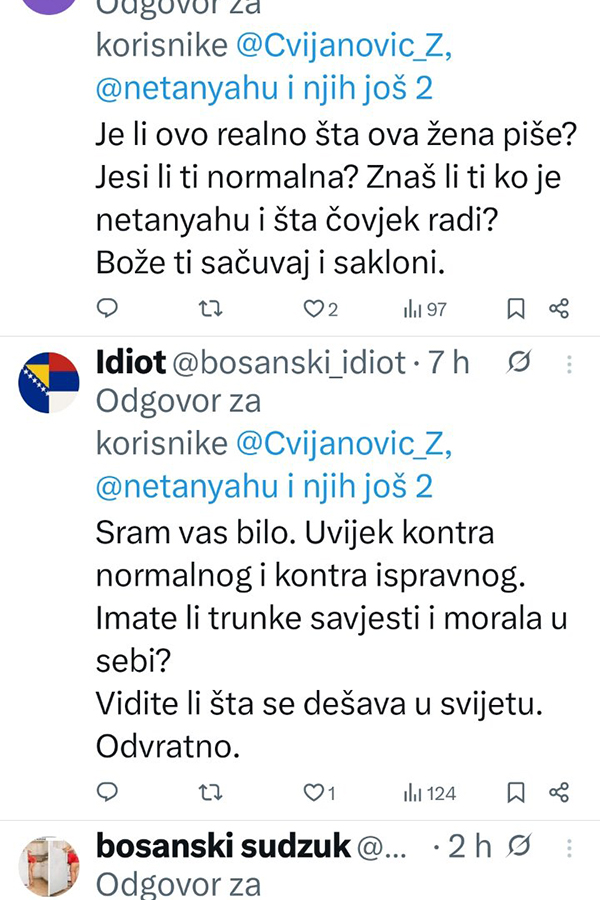Image resolution: width=600 pixels, height=900 pixels.
Task: Retweet the tweet with 97 views
Action: point(210,309)
